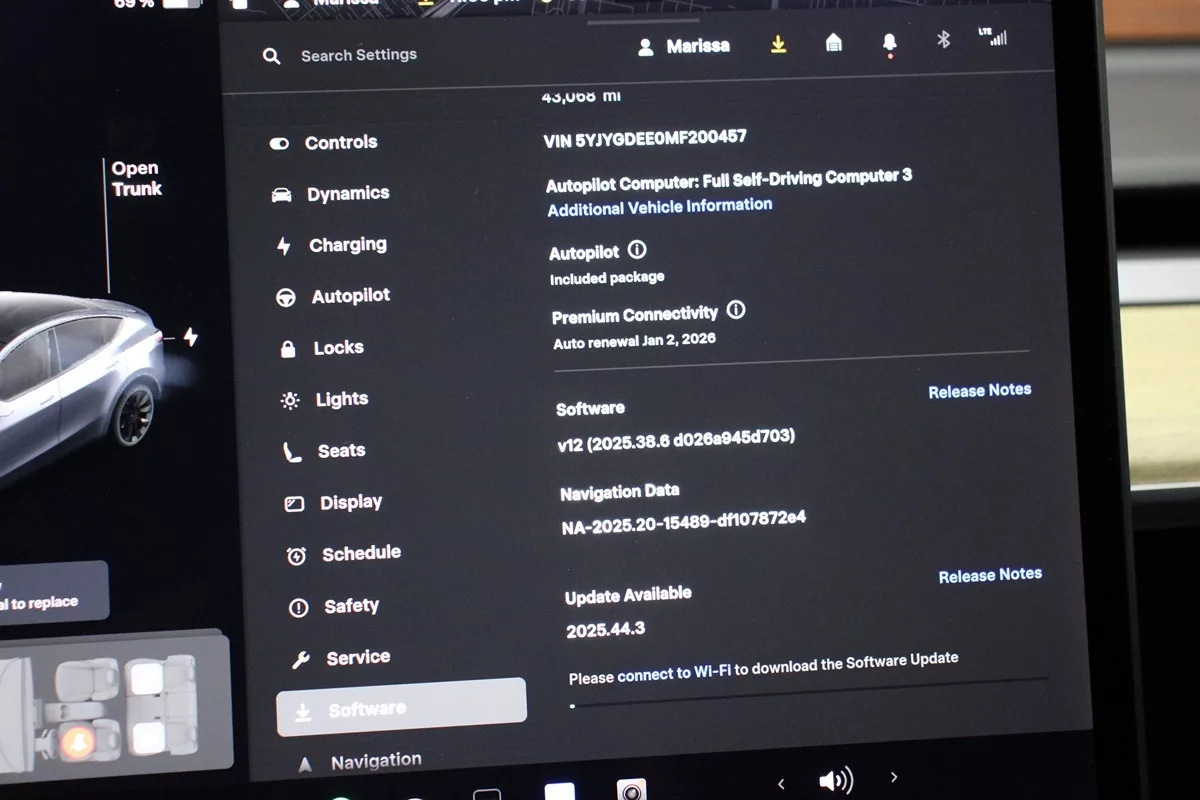Decrease volume with the left arrow
The height and width of the screenshot is (800, 1200).
click(781, 783)
